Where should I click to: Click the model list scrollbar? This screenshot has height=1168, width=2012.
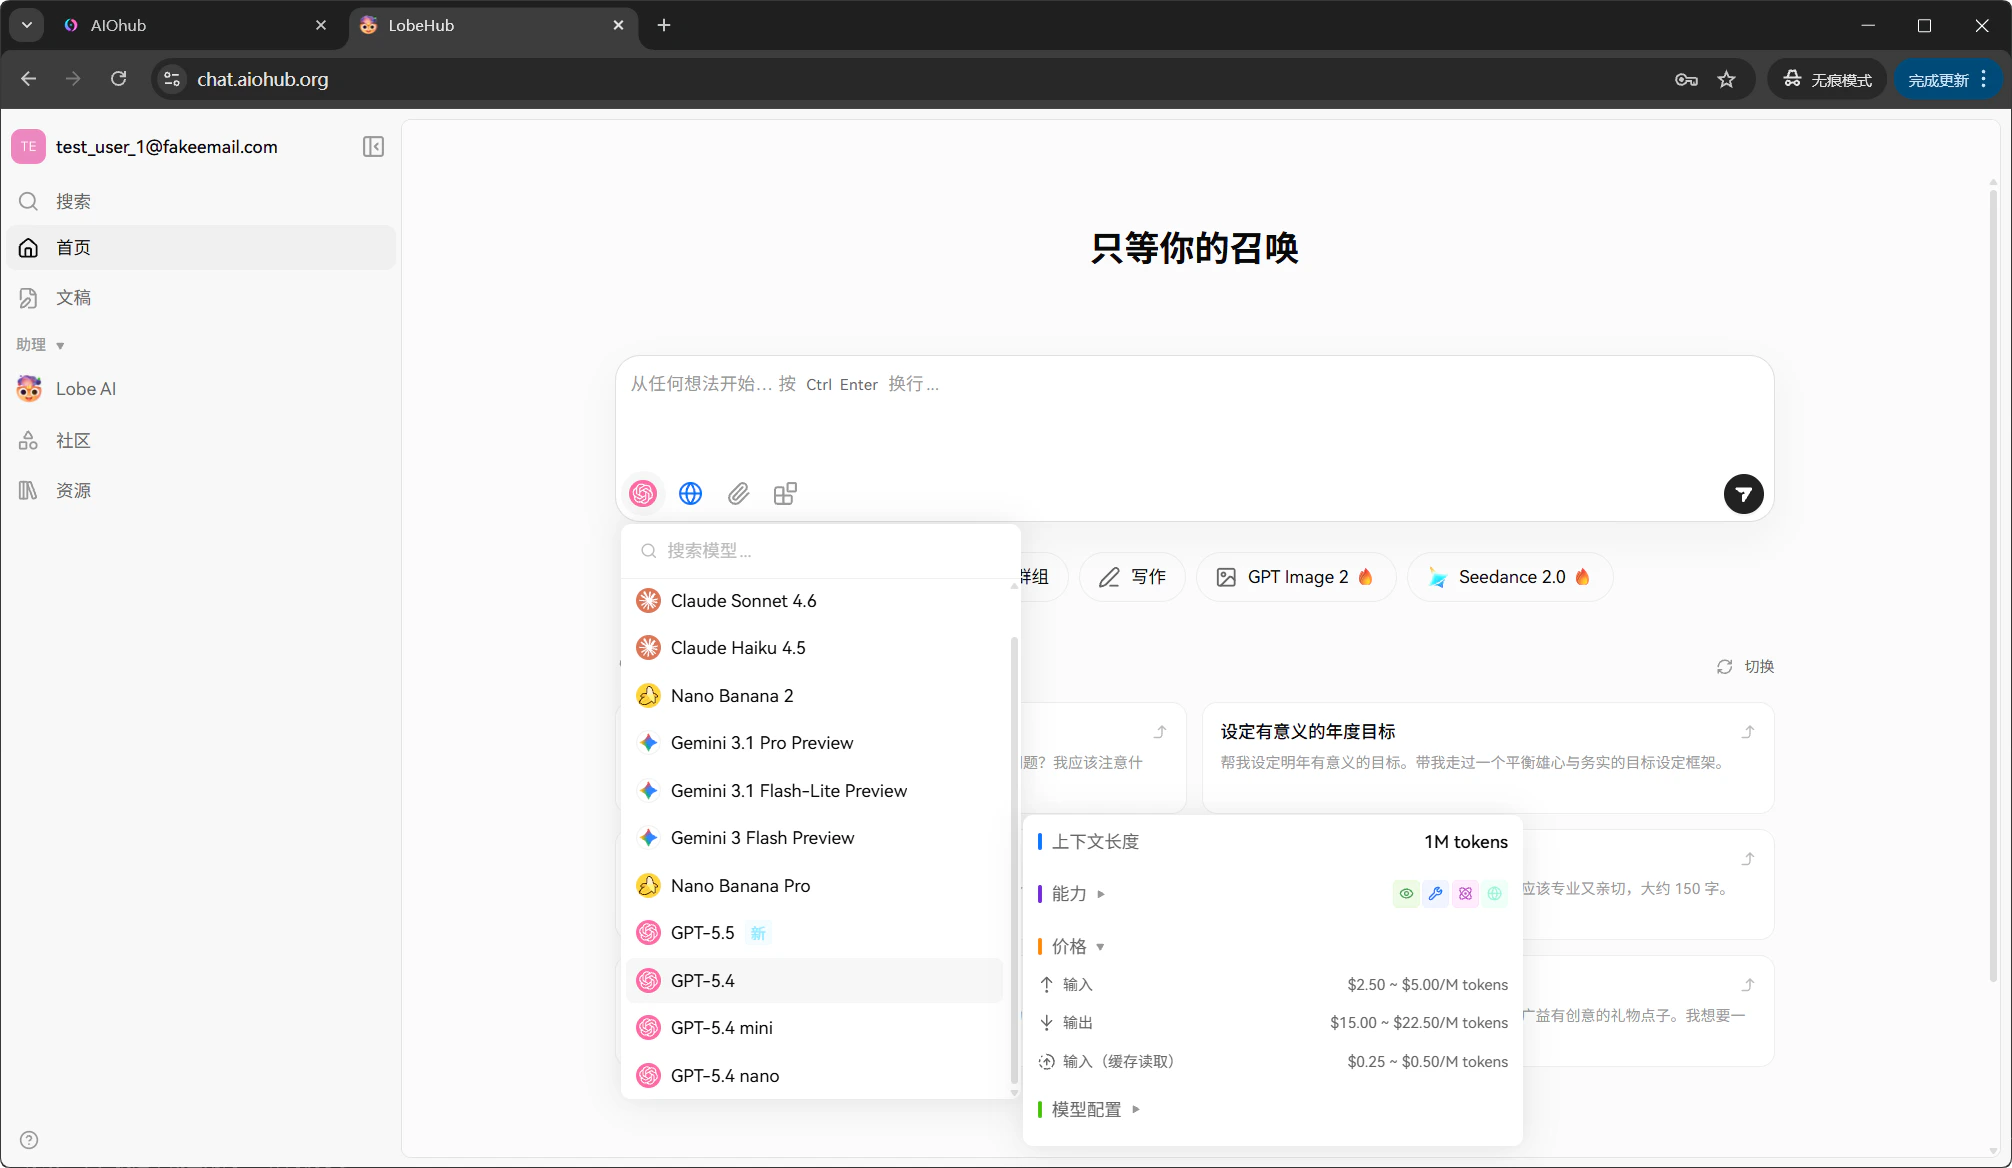point(1014,860)
